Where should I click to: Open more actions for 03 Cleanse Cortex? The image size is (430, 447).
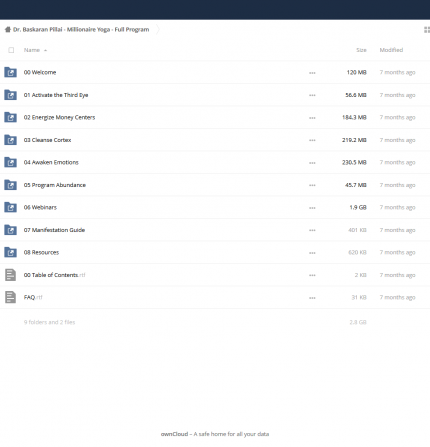point(312,140)
